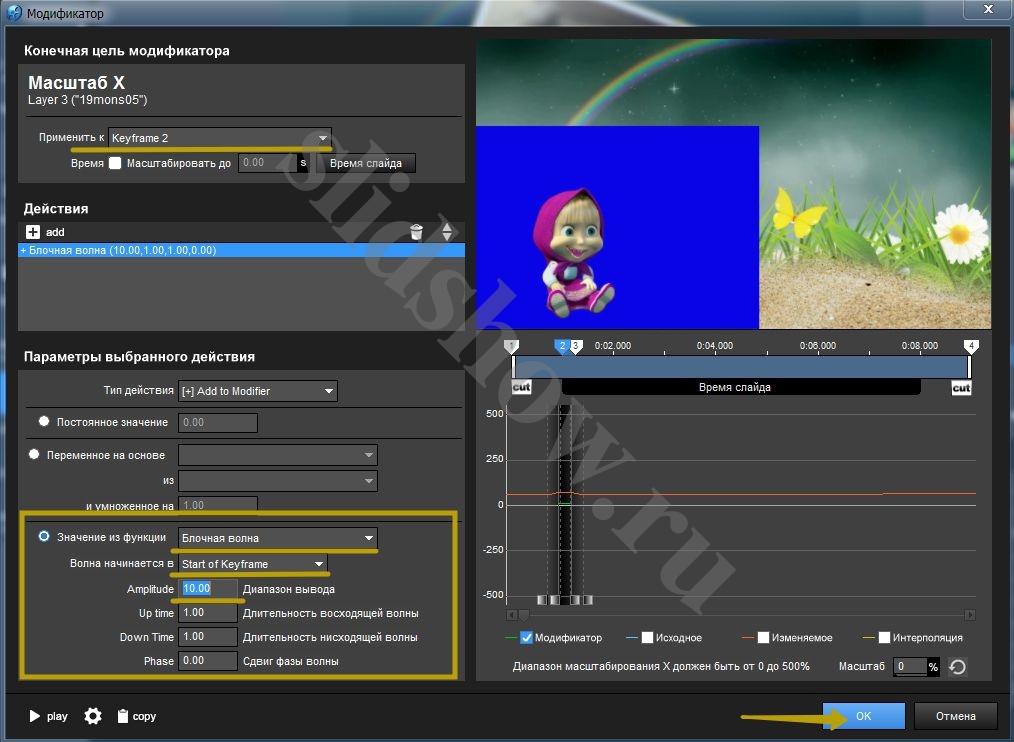Delete selected action with trash icon

[x=416, y=232]
